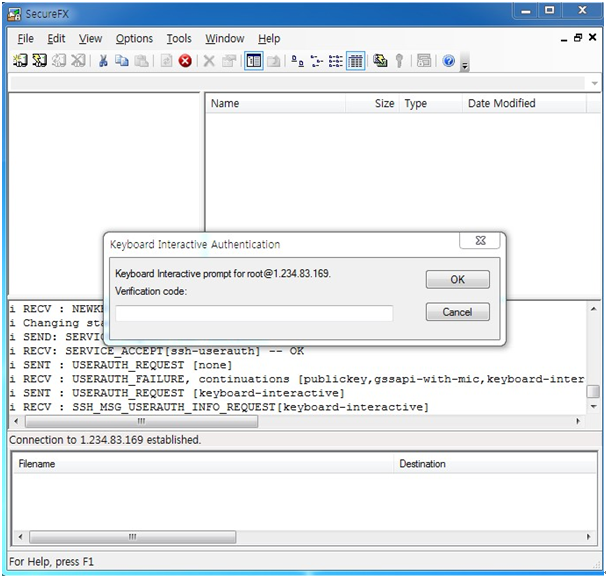
Task: Click the Connect toolbar icon
Action: tap(20, 61)
